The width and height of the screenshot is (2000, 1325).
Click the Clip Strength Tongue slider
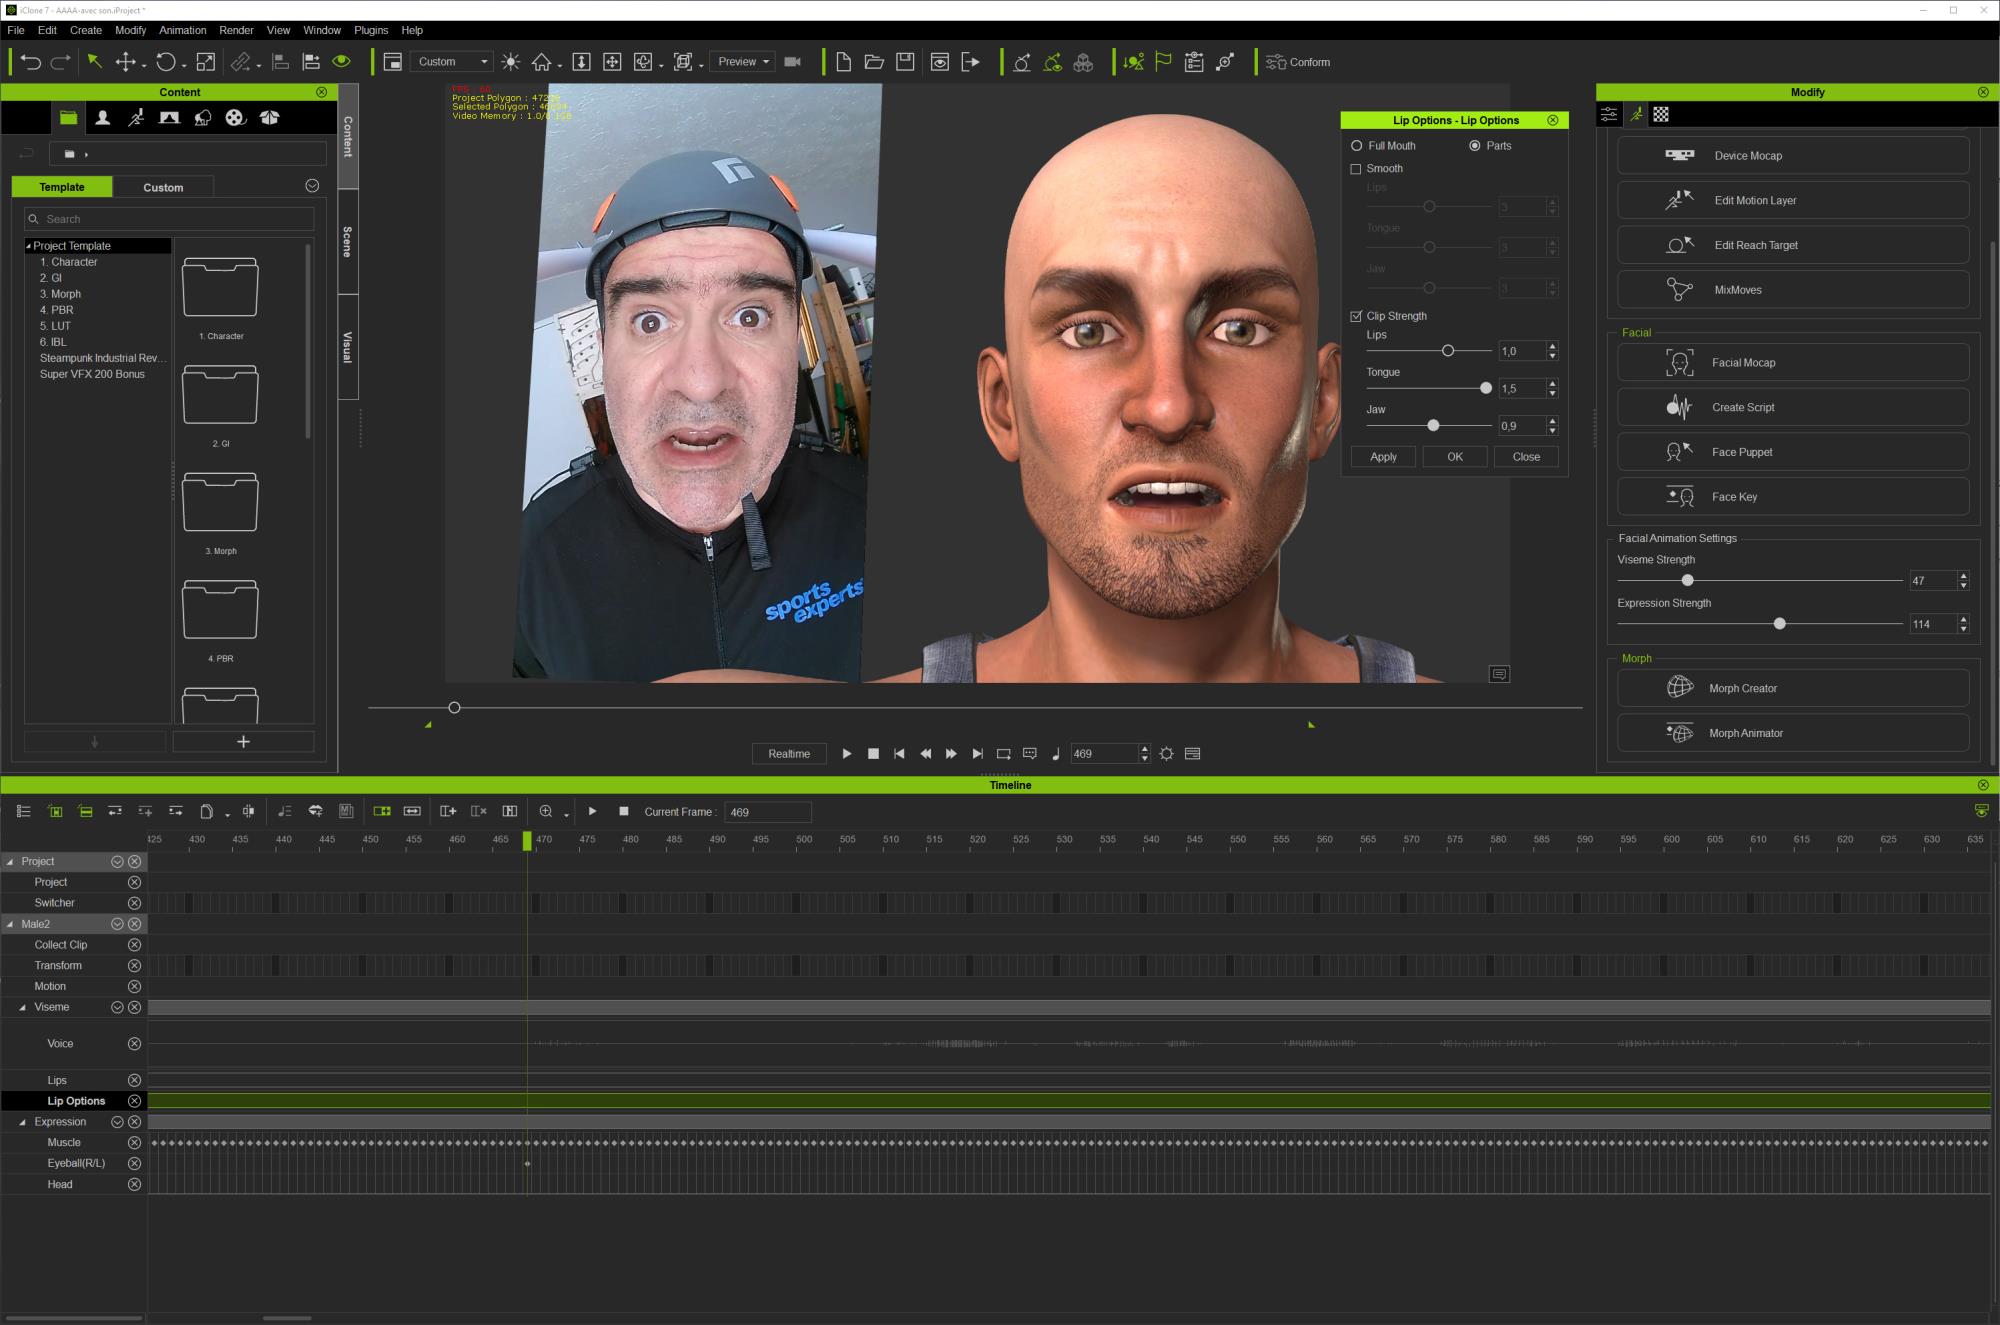point(1429,388)
